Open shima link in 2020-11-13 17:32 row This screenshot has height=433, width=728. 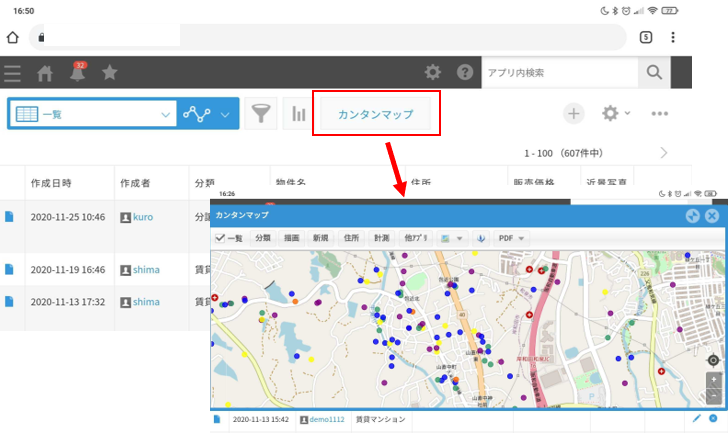click(x=146, y=302)
